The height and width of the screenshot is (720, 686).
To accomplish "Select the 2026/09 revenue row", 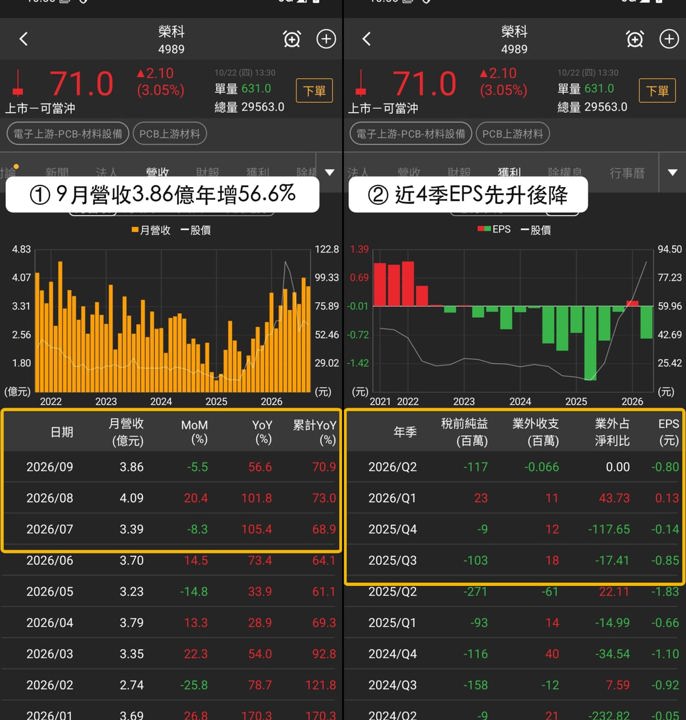I will [x=171, y=467].
